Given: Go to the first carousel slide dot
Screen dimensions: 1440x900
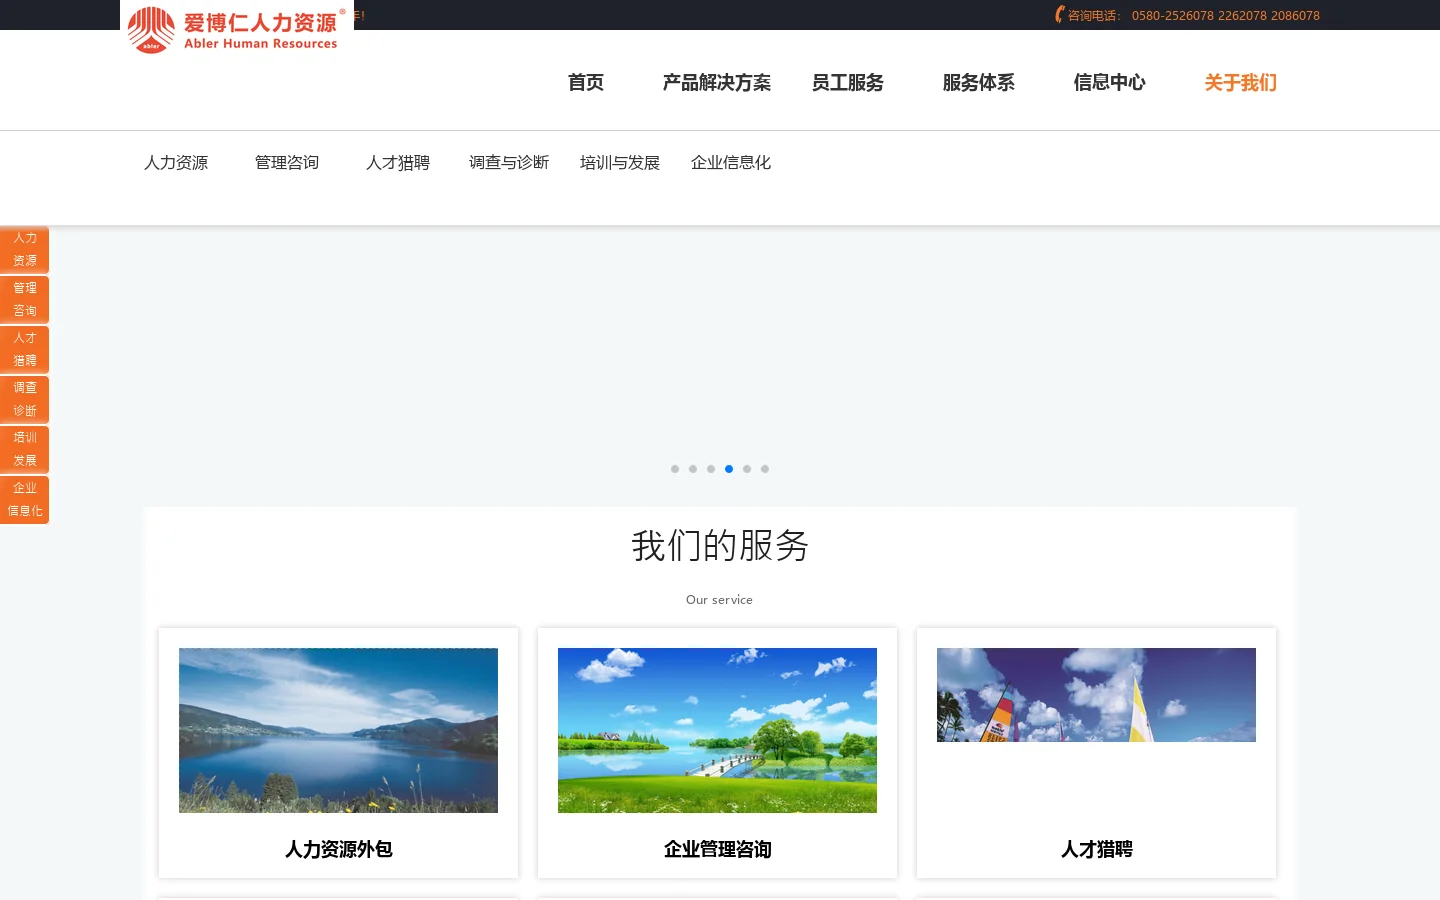Looking at the screenshot, I should click(x=675, y=469).
